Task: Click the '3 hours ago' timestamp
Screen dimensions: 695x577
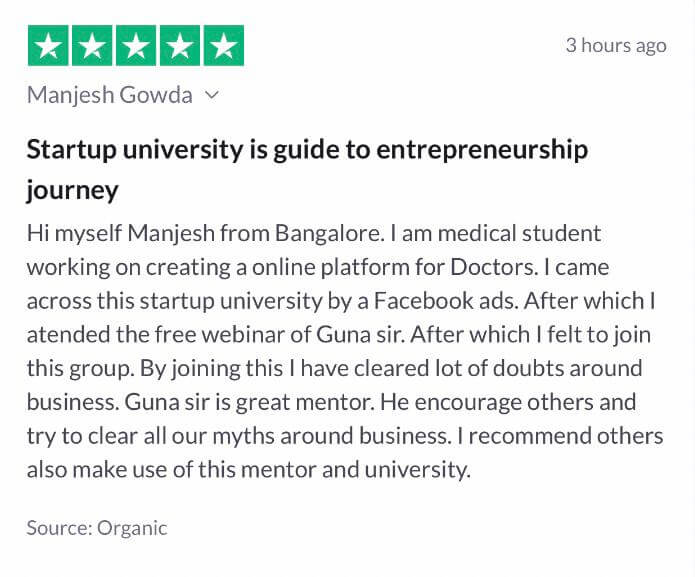Action: 616,45
